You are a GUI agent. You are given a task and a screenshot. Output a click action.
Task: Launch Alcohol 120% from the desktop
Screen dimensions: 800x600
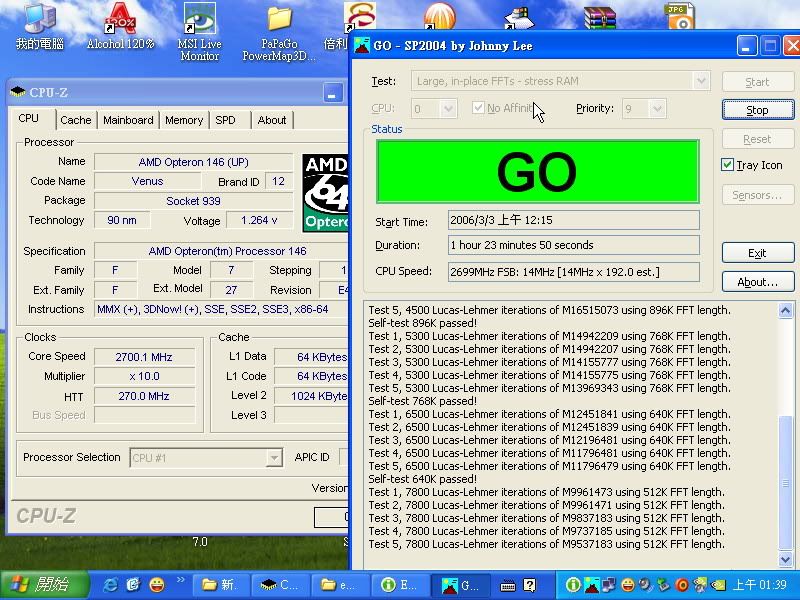(x=121, y=26)
